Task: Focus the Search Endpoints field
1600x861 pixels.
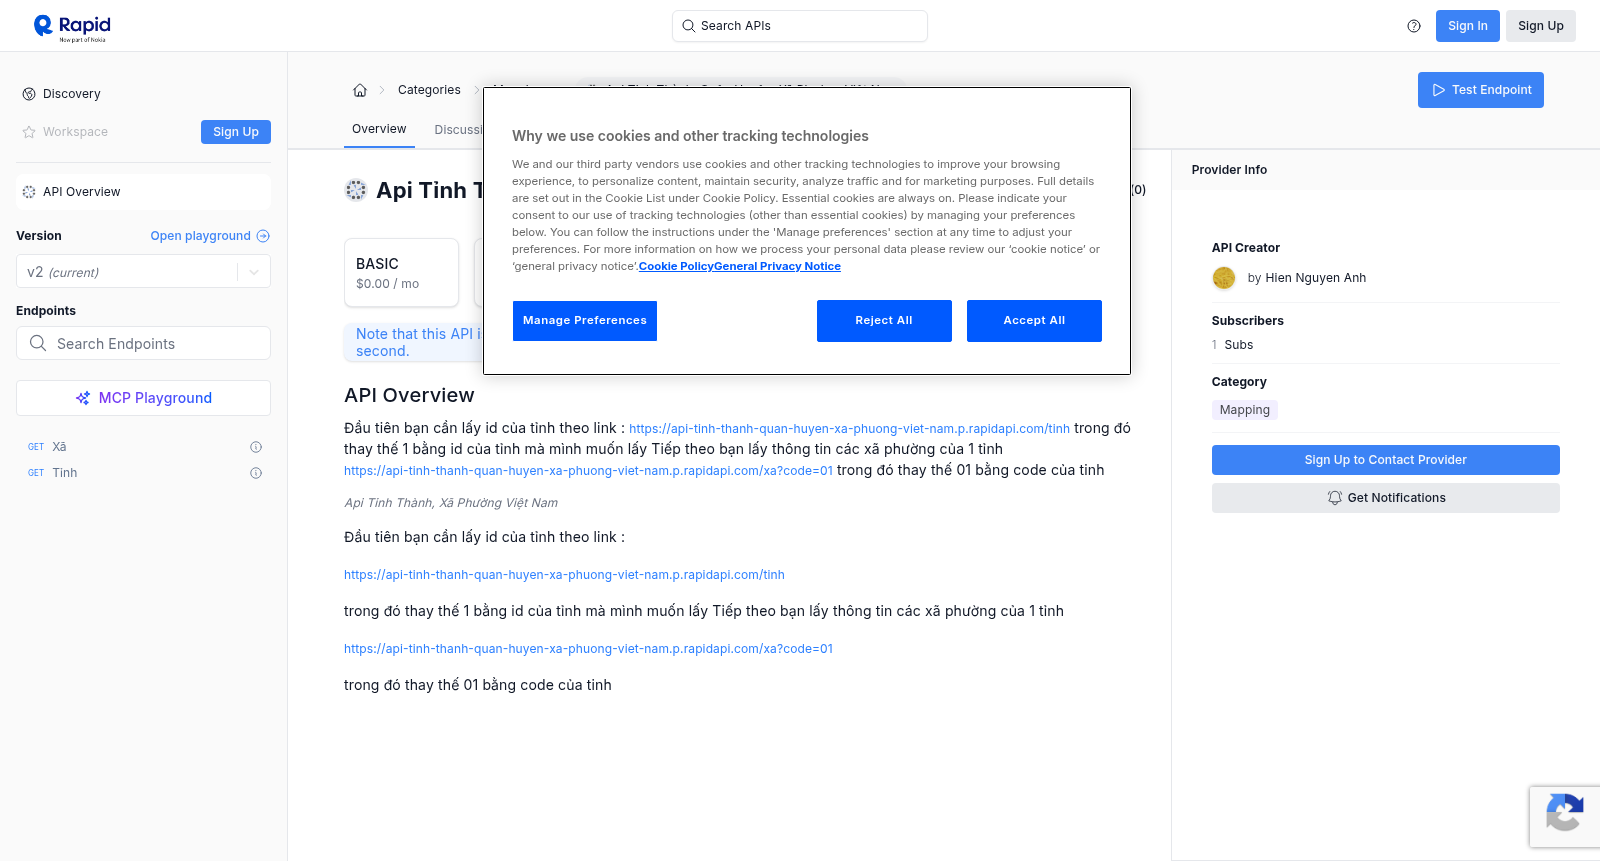Action: click(x=143, y=343)
